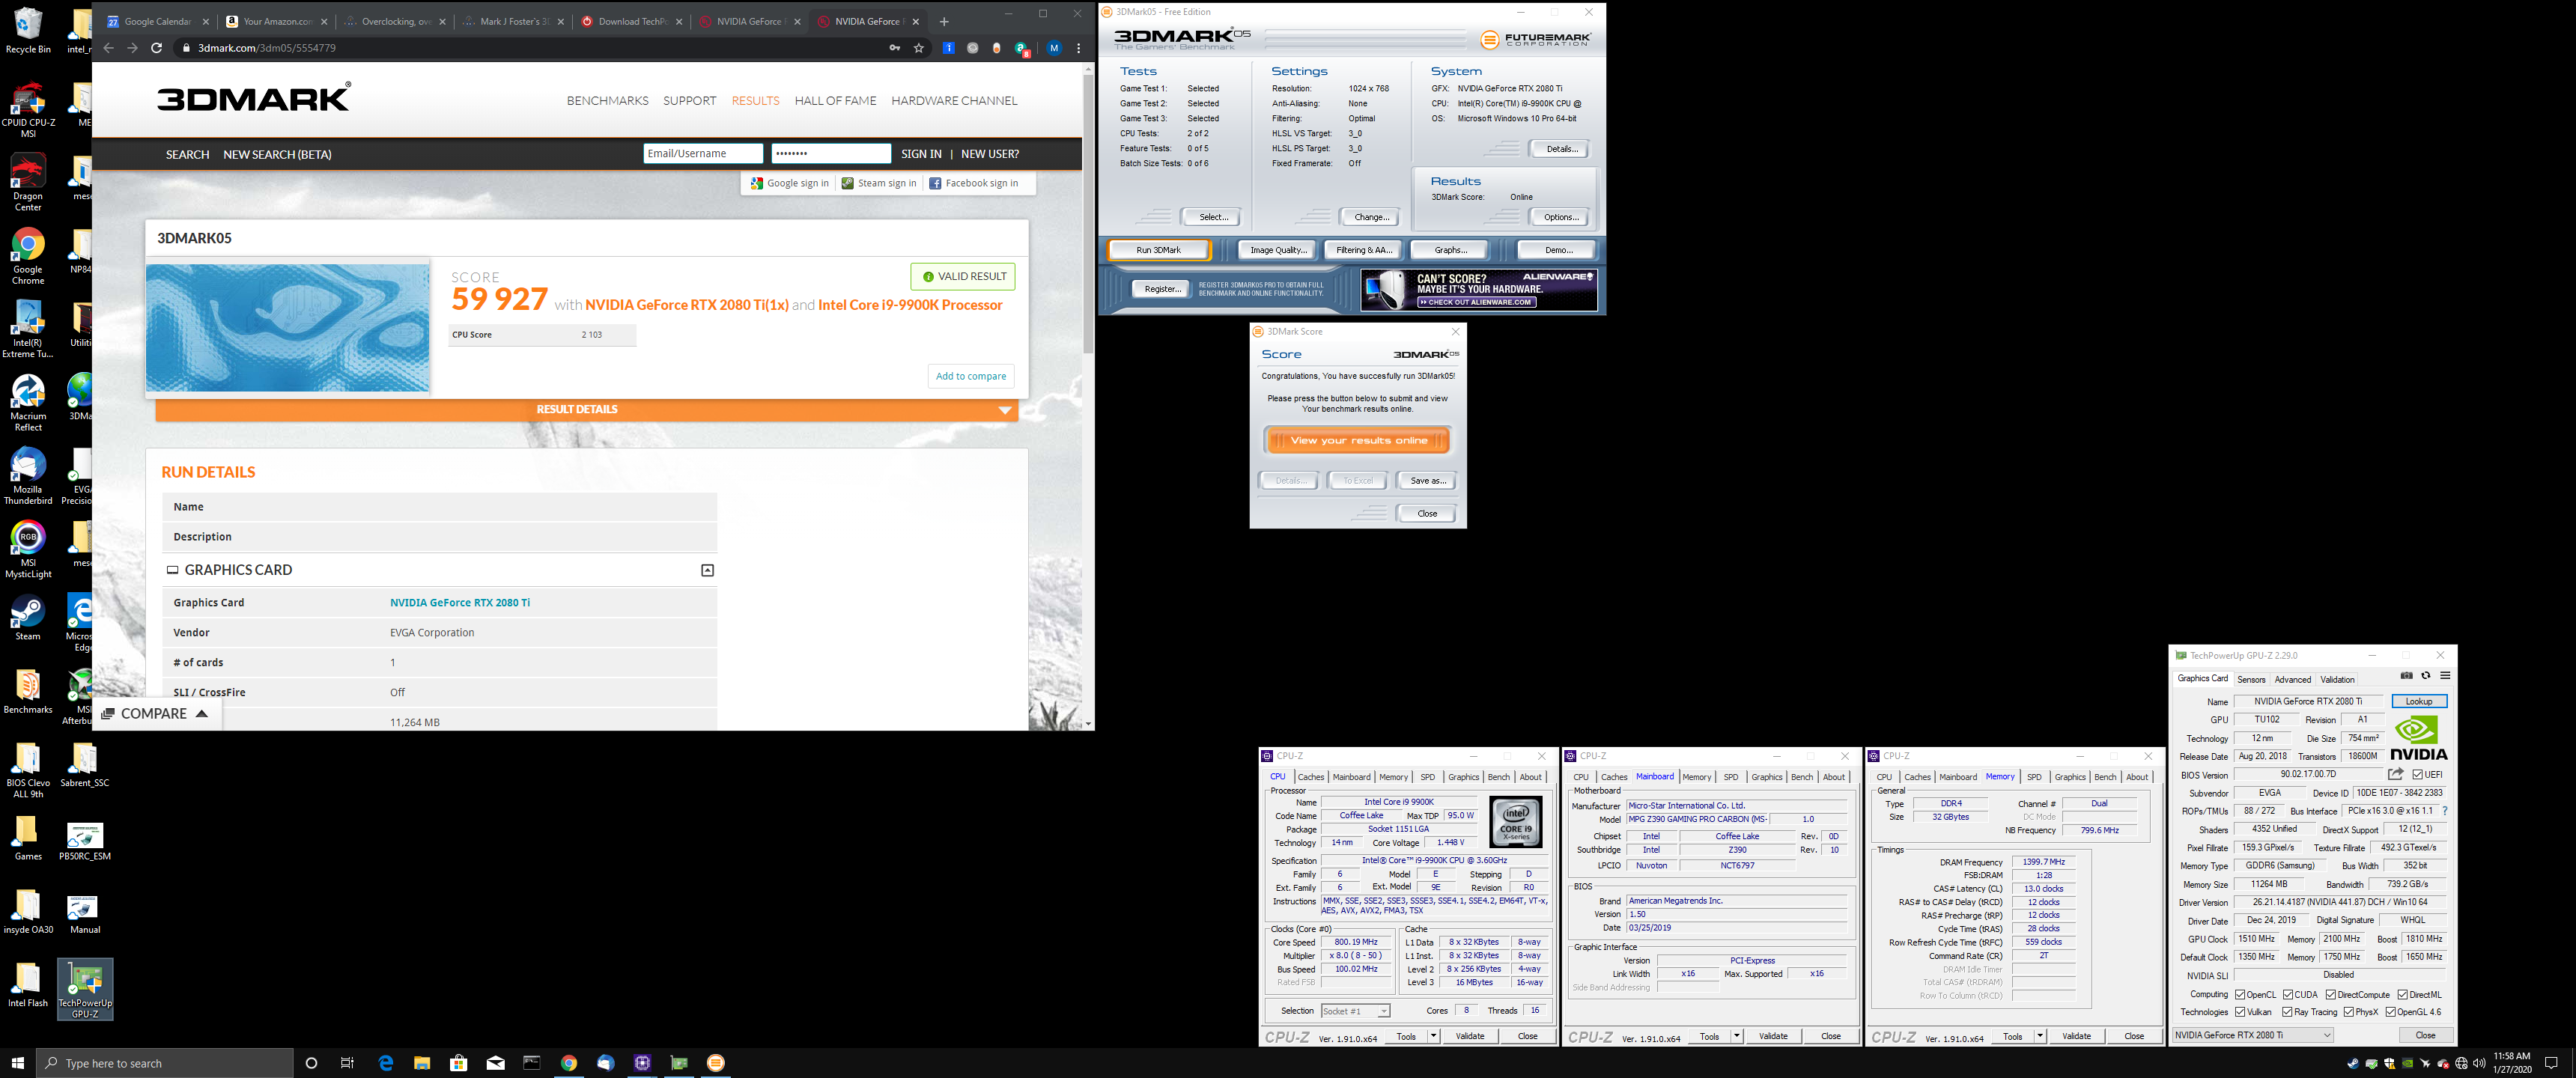The width and height of the screenshot is (2576, 1078).
Task: Click the NVIDIA GeForce RTX 2080 Ti graphics card link
Action: (460, 602)
